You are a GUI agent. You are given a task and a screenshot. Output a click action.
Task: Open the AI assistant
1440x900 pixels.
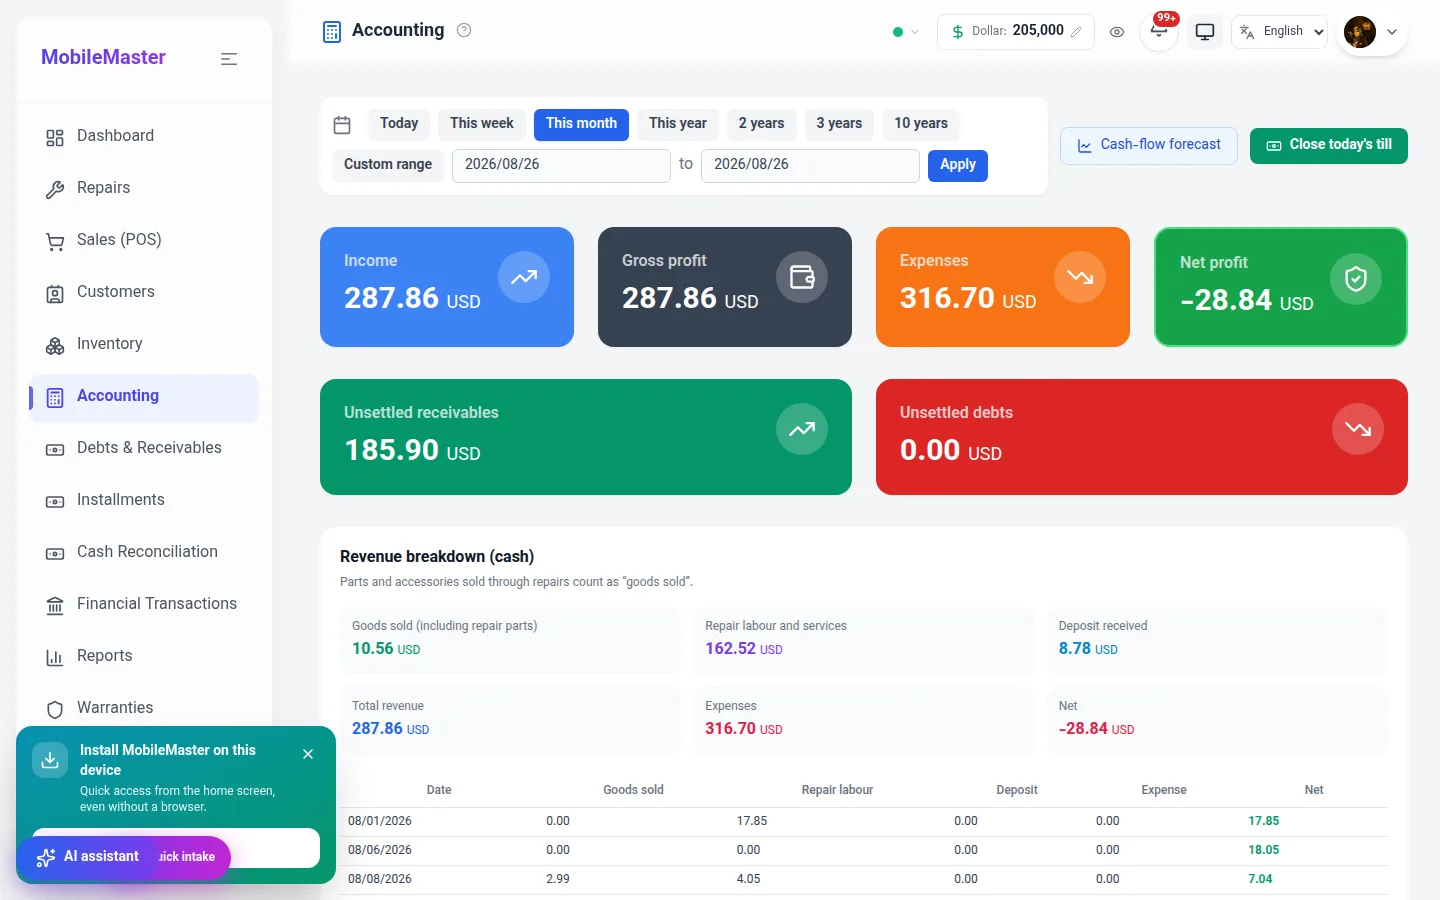point(88,857)
